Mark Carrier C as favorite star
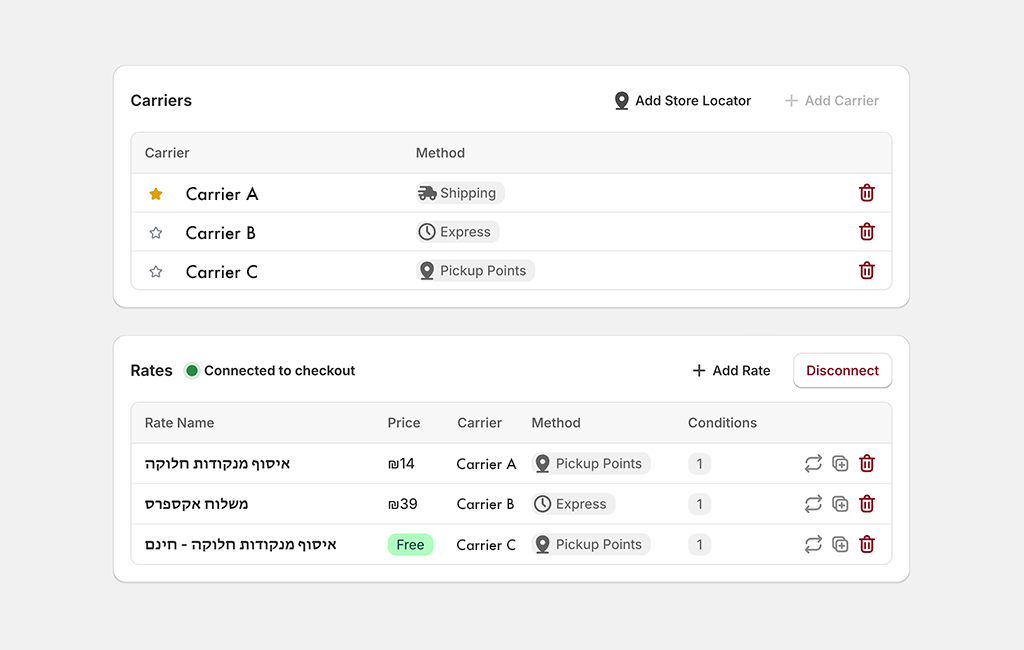Viewport: 1024px width, 650px height. (155, 272)
